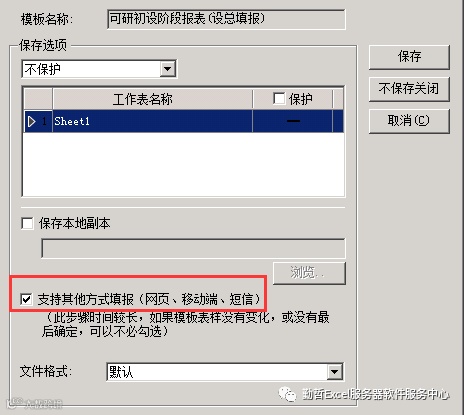This screenshot has width=464, height=415.
Task: Open the 文件格式 dropdown arrow
Action: click(334, 372)
